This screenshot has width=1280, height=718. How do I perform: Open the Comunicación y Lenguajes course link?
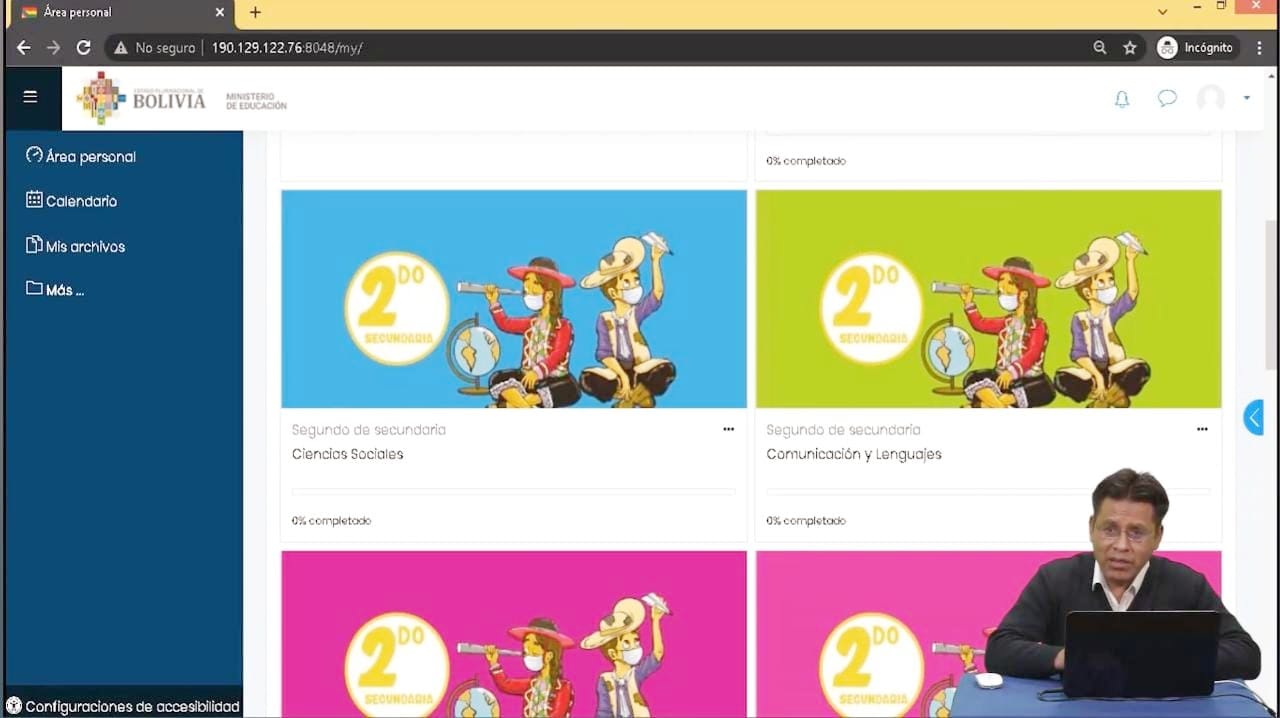coord(854,454)
